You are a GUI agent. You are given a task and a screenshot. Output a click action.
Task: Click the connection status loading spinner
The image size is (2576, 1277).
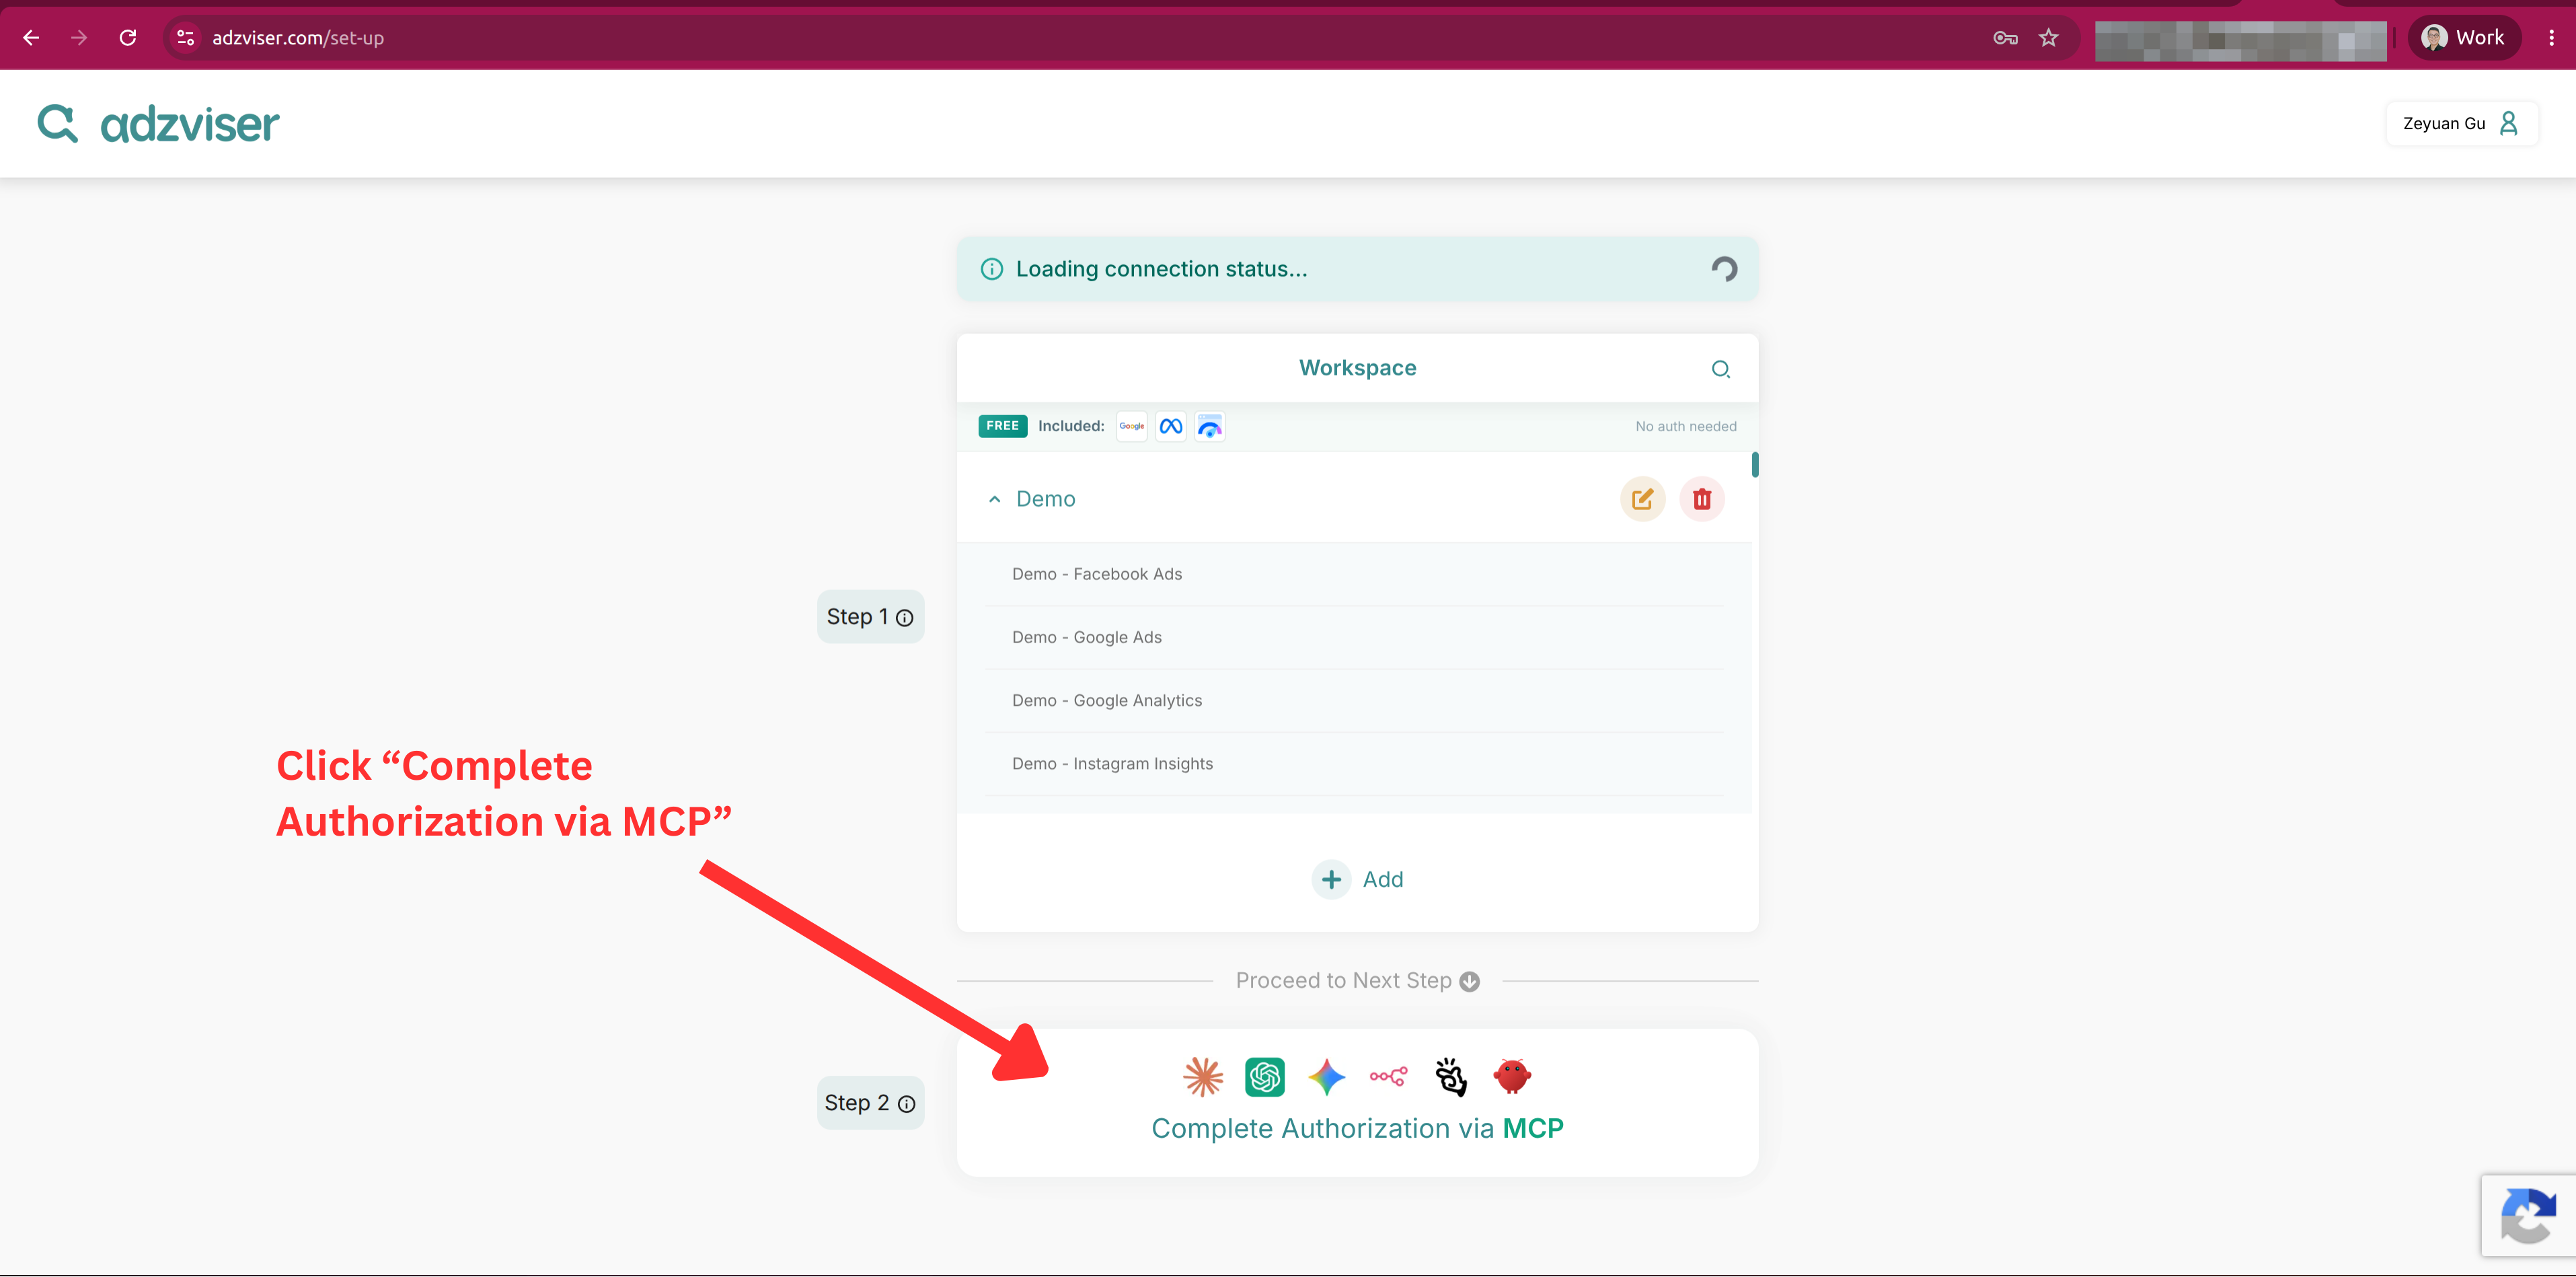coord(1723,269)
